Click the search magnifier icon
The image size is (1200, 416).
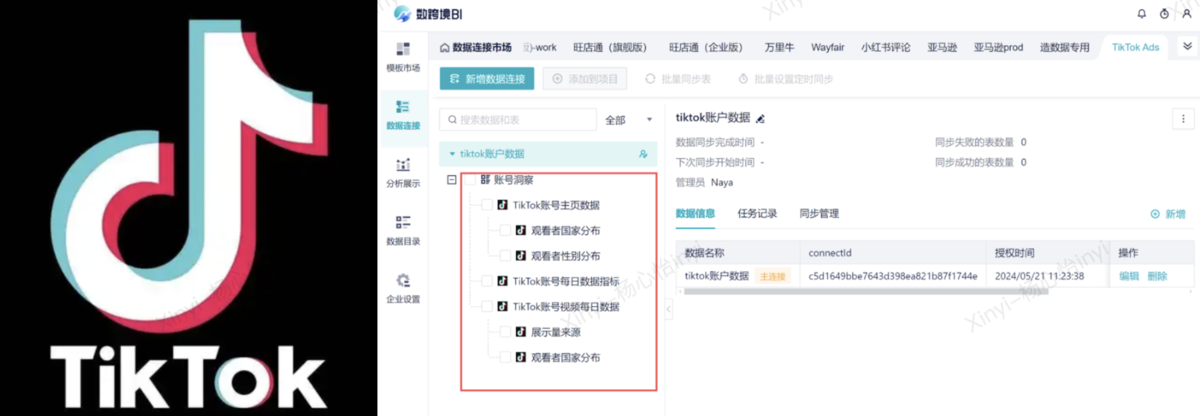tap(452, 120)
